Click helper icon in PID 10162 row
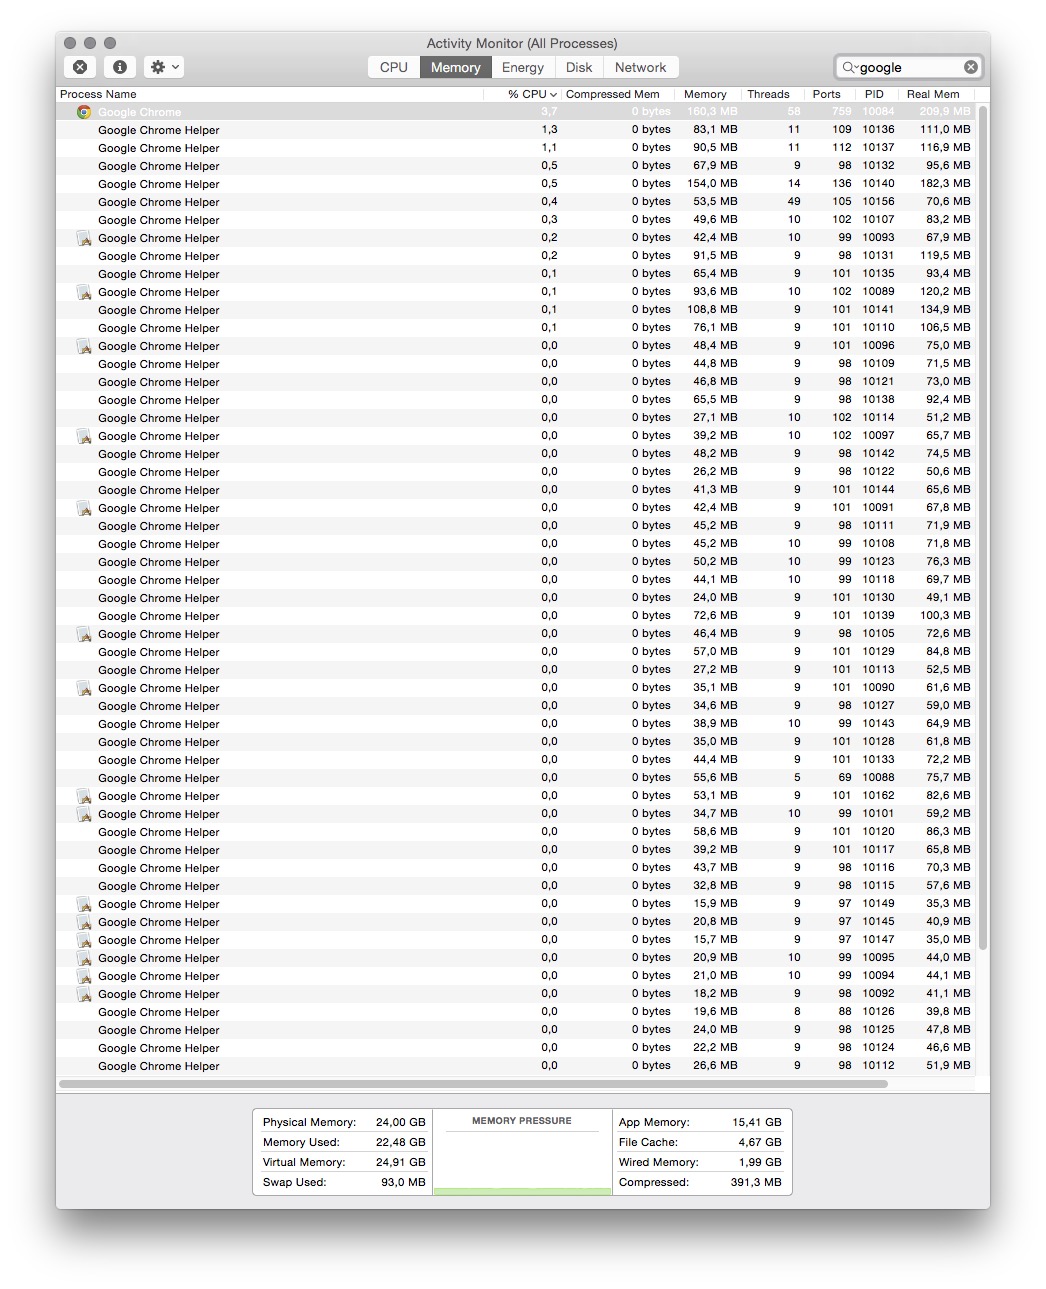This screenshot has width=1046, height=1289. click(x=84, y=796)
